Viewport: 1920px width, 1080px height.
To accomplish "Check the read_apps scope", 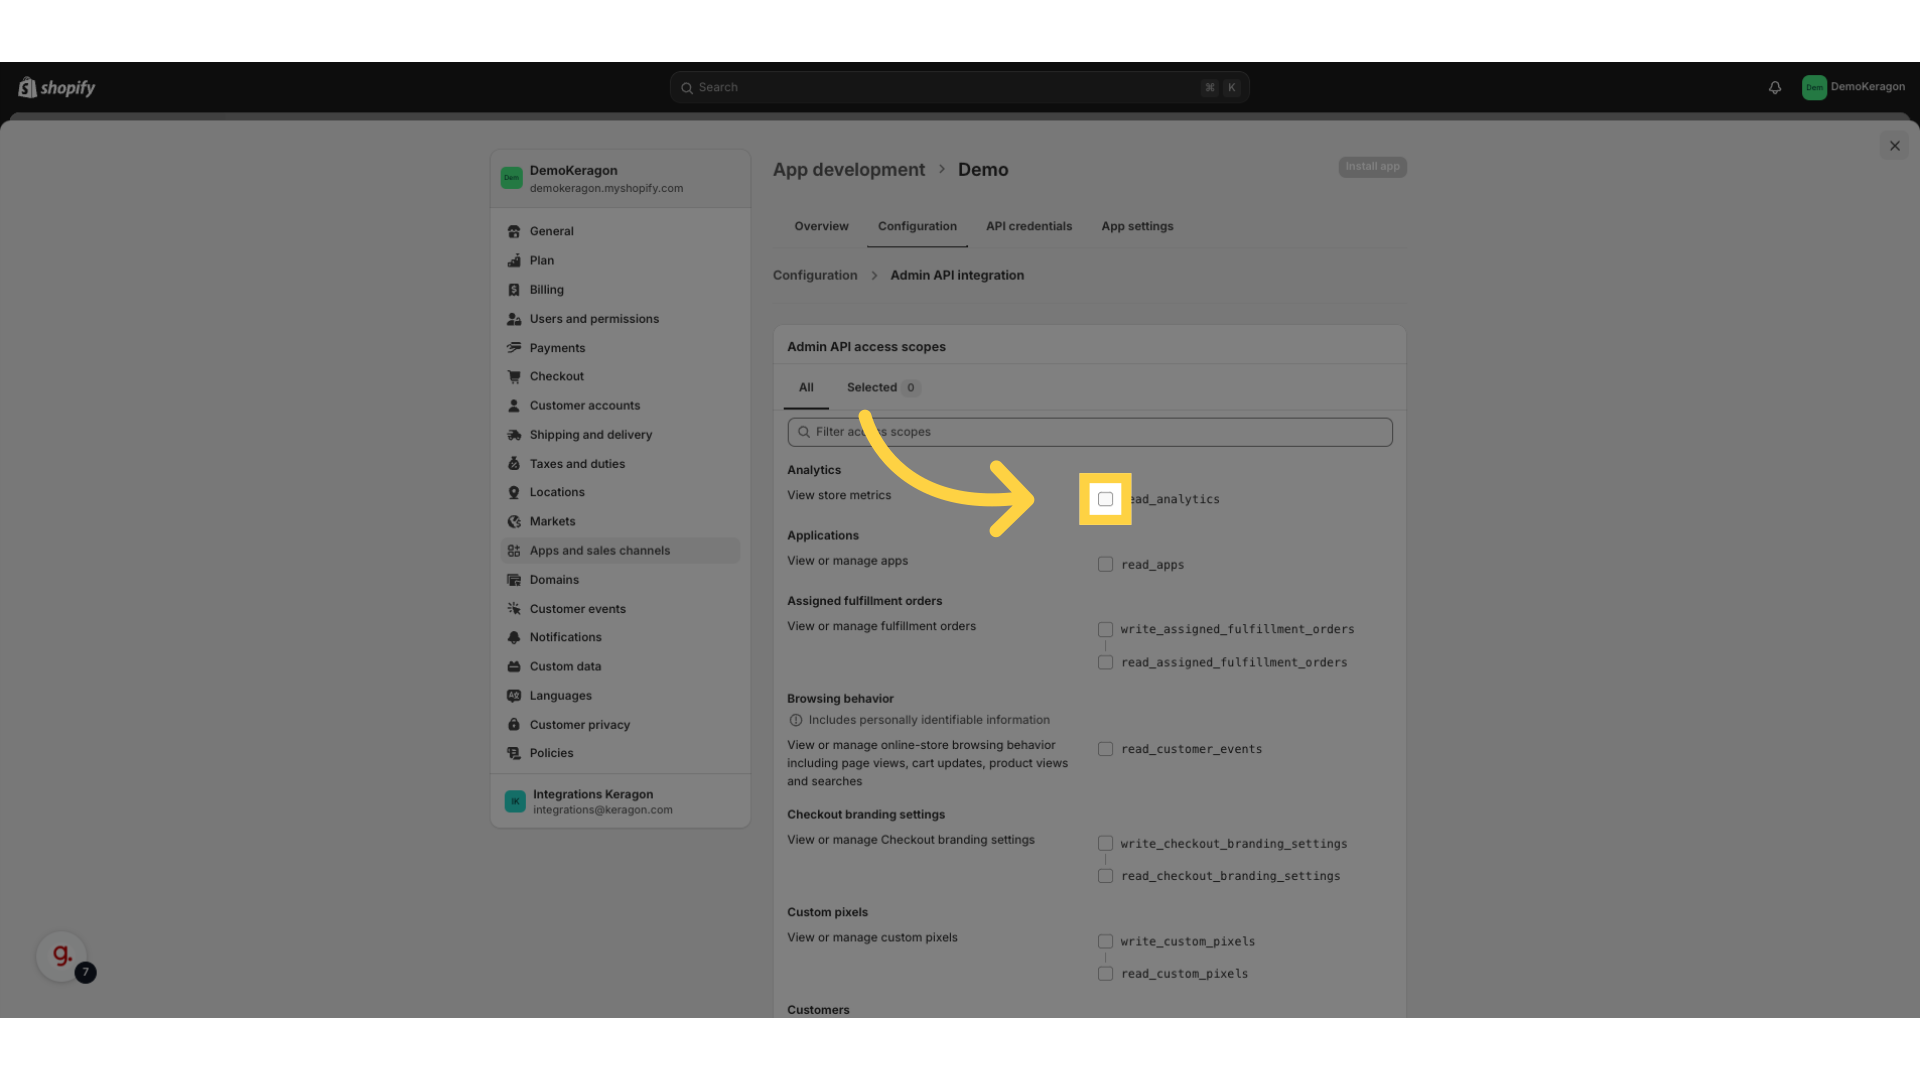I will click(1105, 565).
